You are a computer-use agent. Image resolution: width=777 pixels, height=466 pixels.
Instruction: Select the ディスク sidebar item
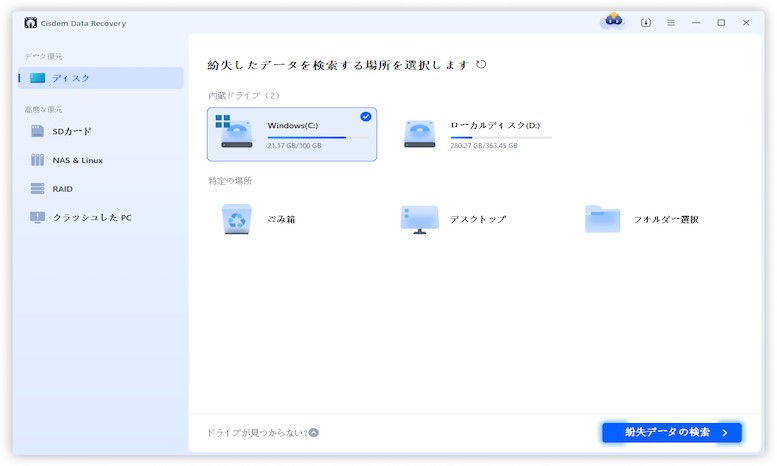point(101,78)
